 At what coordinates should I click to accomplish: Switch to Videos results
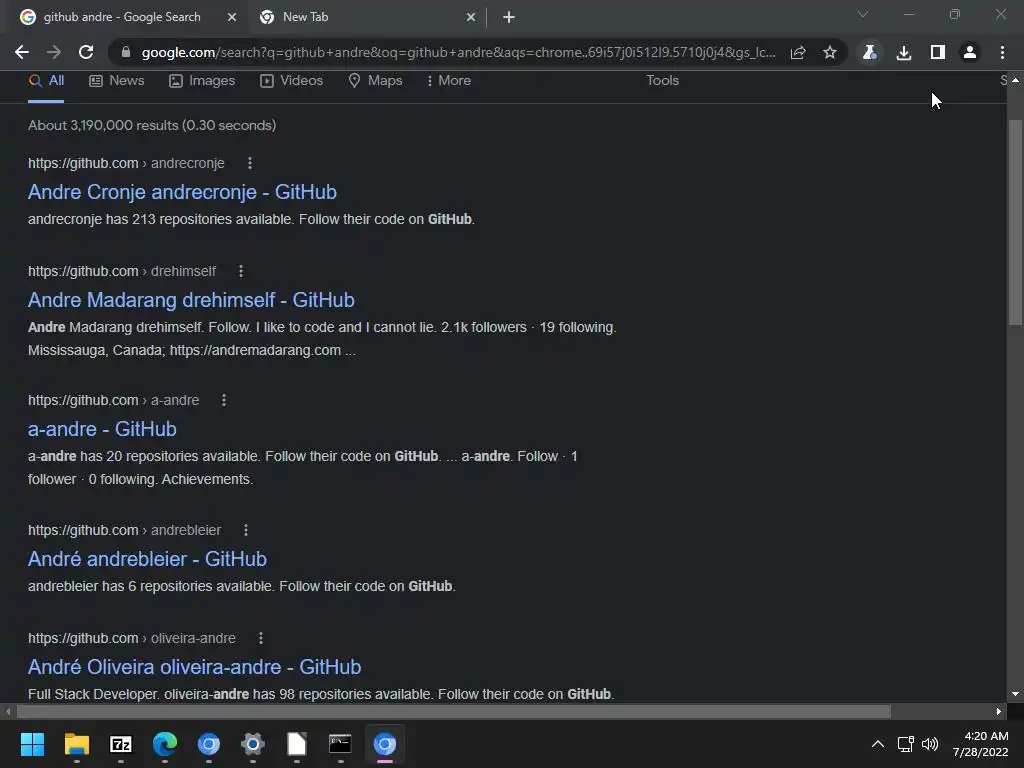coord(291,81)
